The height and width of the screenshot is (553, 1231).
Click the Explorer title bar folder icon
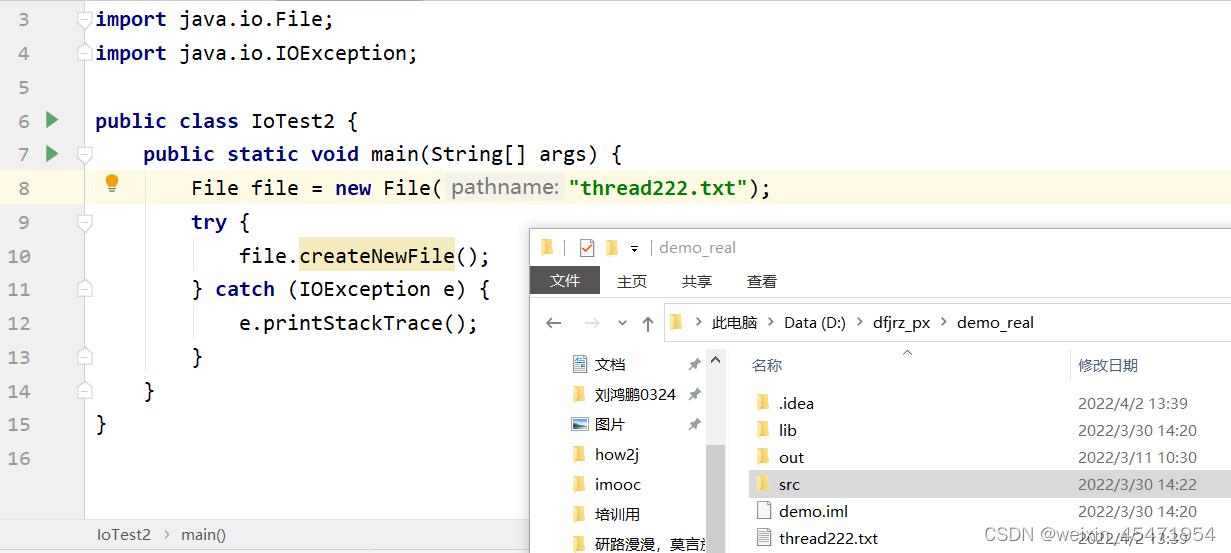click(x=547, y=248)
